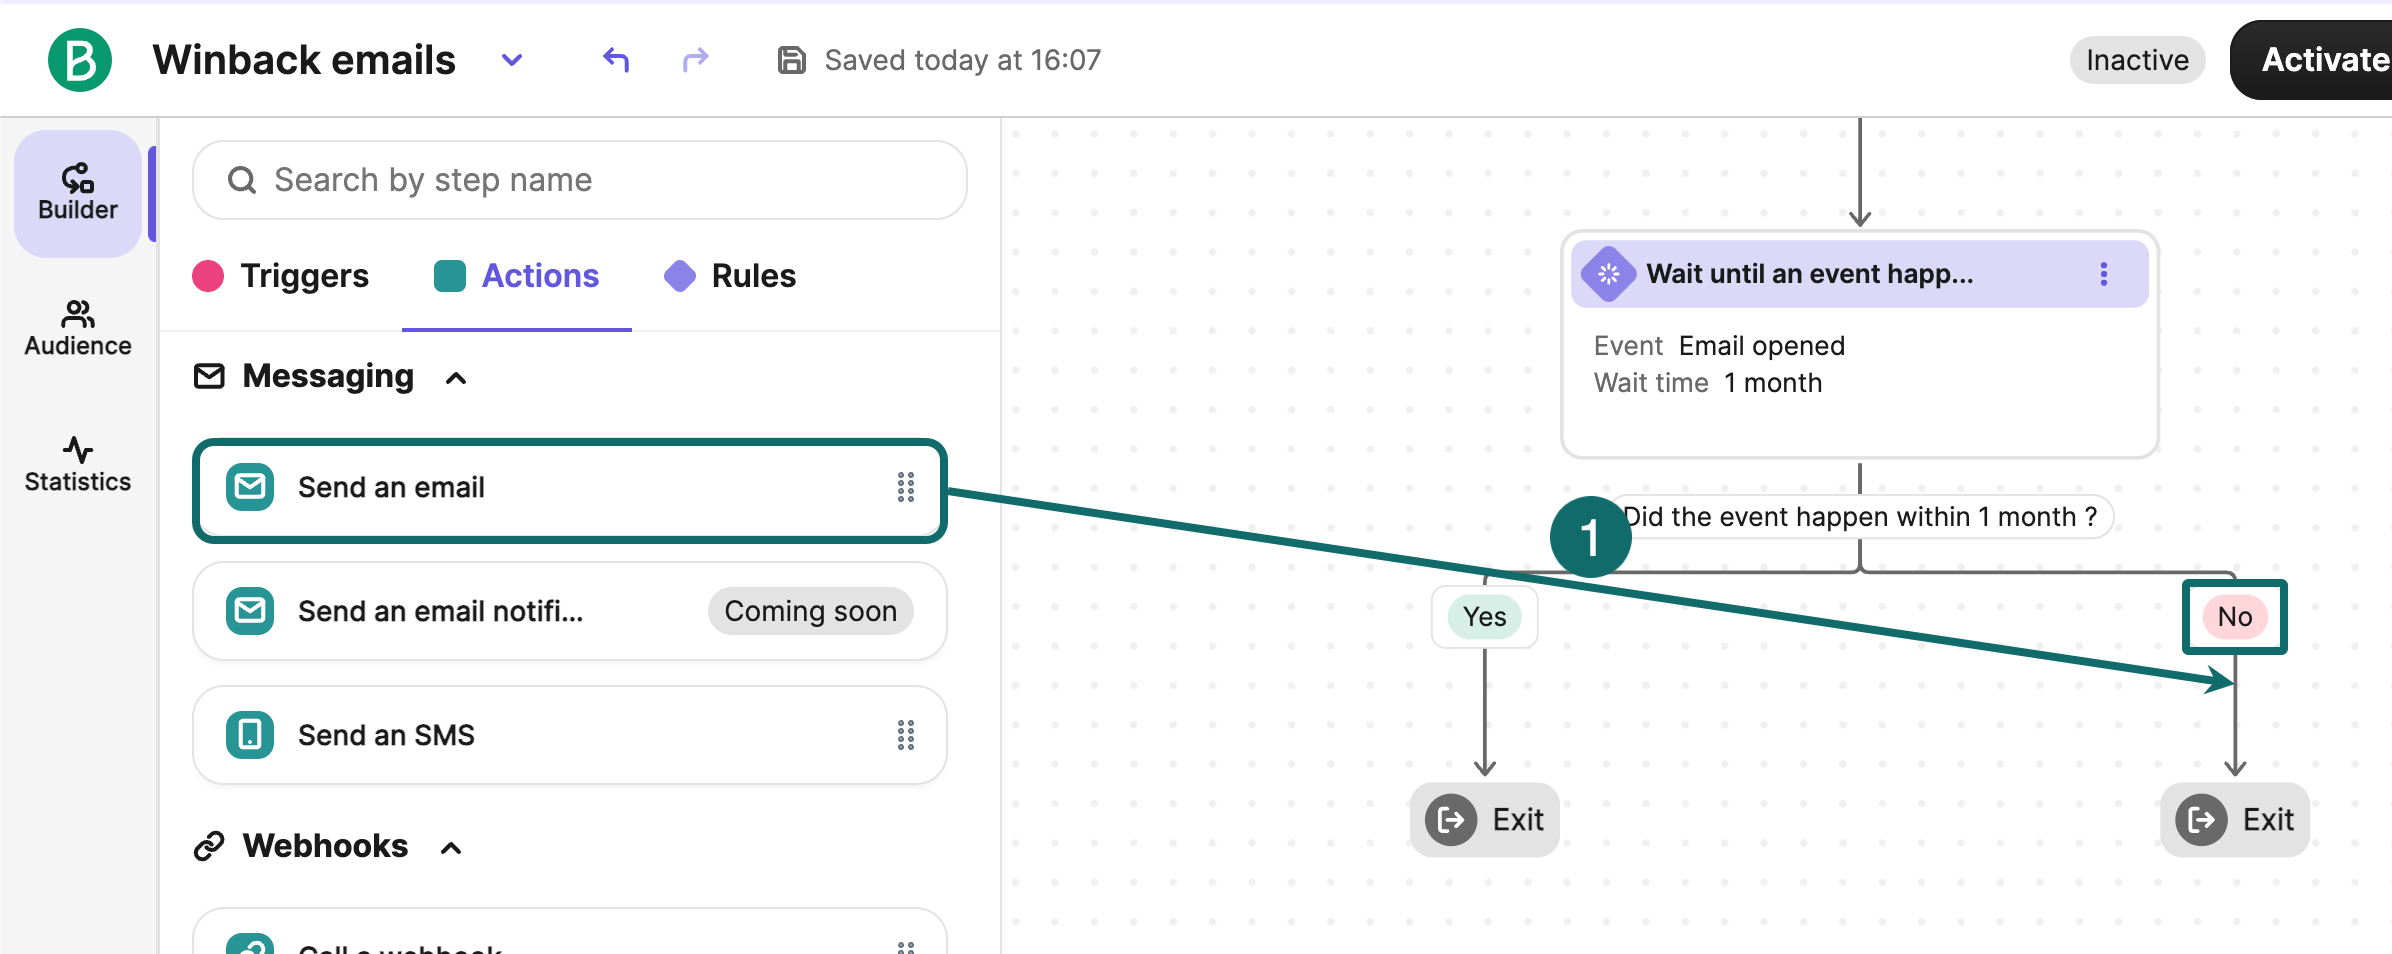2392x954 pixels.
Task: Switch to the Triggers tab
Action: coord(281,276)
